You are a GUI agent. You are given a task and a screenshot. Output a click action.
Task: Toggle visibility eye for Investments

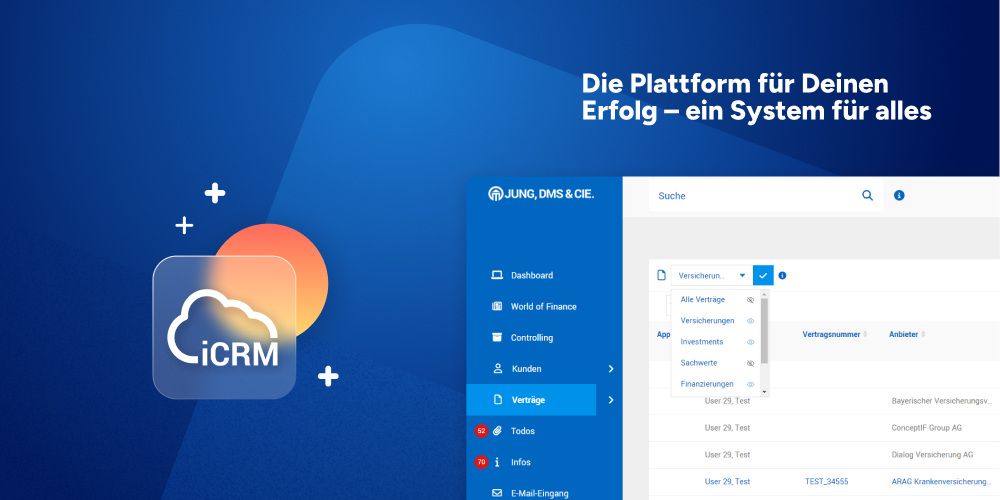(x=751, y=342)
